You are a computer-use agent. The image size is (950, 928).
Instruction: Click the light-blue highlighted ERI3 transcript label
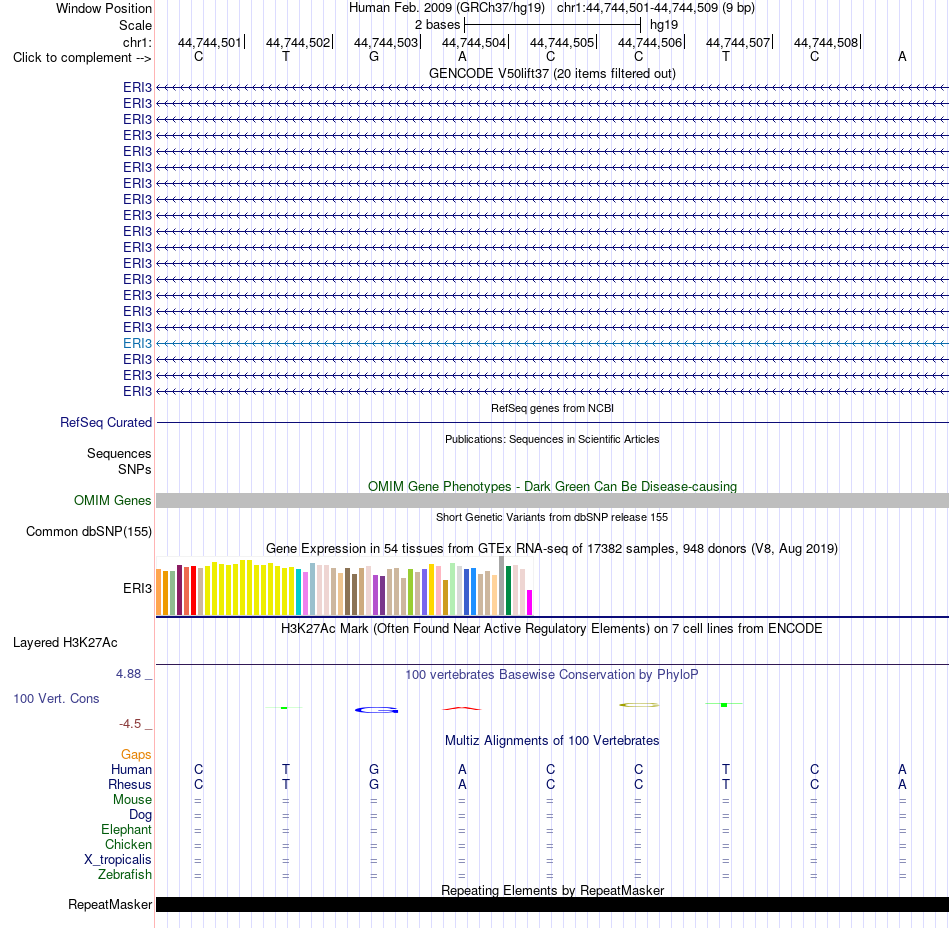tap(137, 343)
